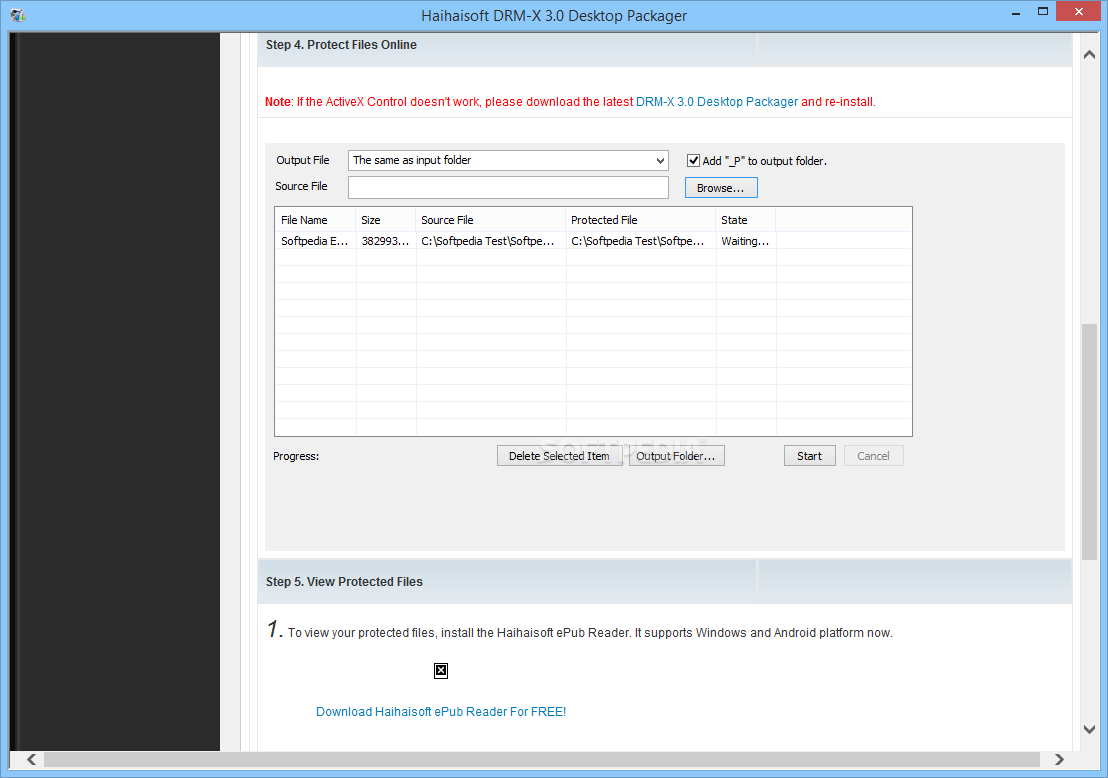This screenshot has height=778, width=1108.
Task: Click the horizontal scrollbar left arrow
Action: [31, 759]
